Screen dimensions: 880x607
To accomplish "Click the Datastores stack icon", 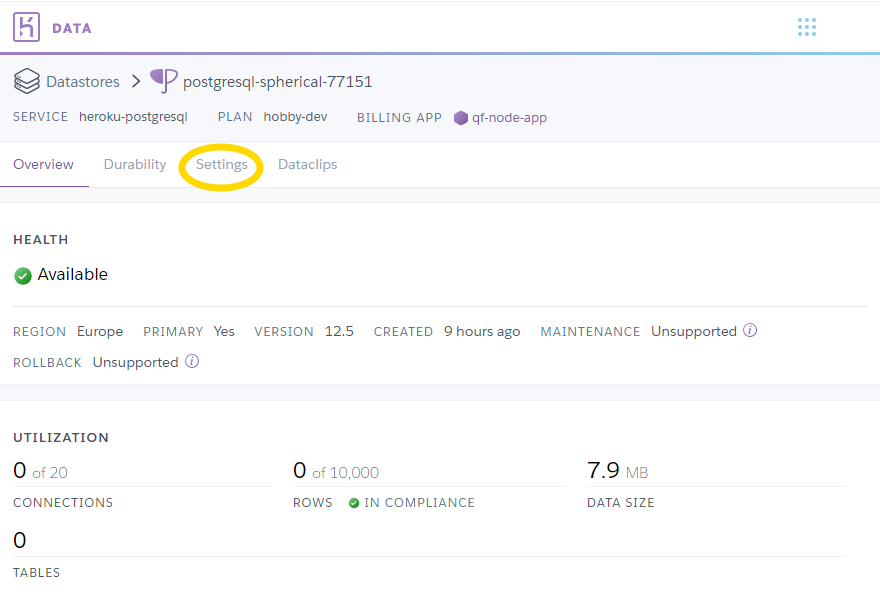I will pyautogui.click(x=27, y=81).
